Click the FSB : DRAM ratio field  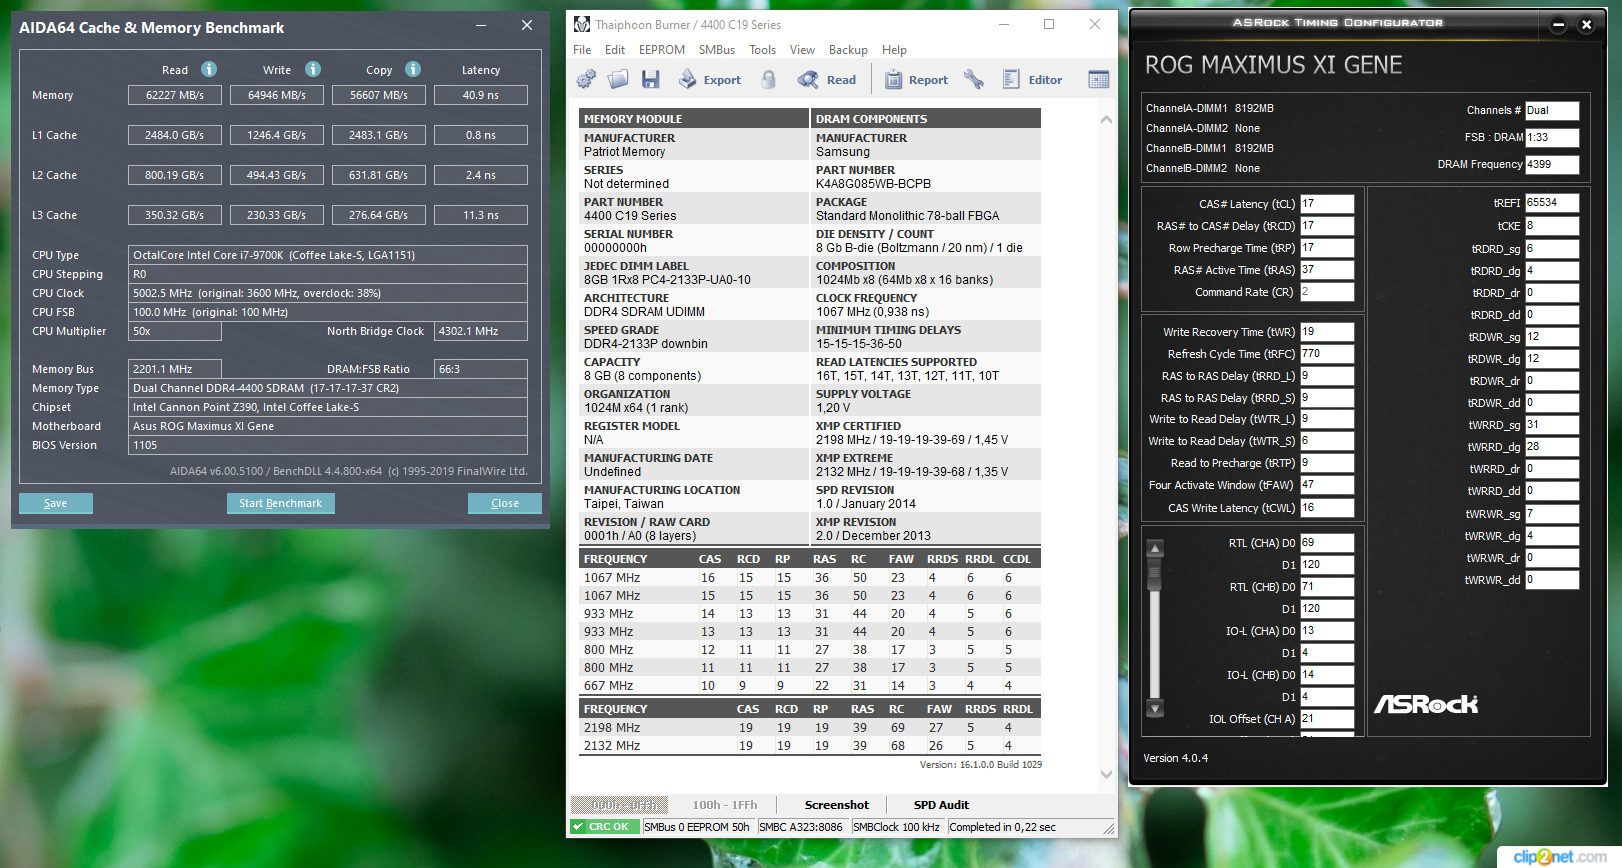pyautogui.click(x=1552, y=138)
